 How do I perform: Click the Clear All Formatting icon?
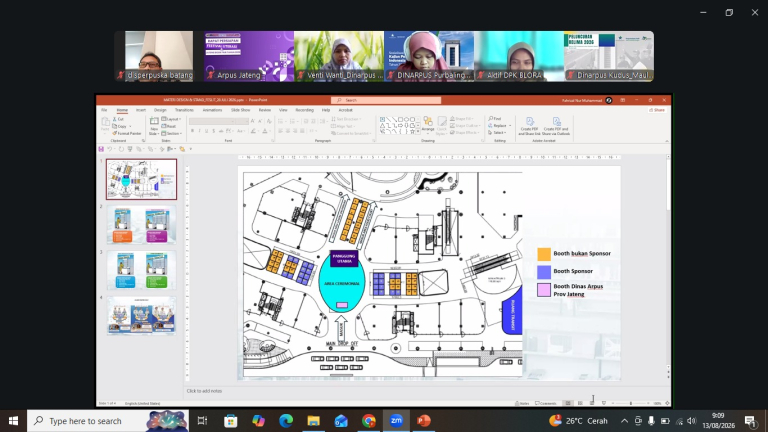pyautogui.click(x=269, y=121)
